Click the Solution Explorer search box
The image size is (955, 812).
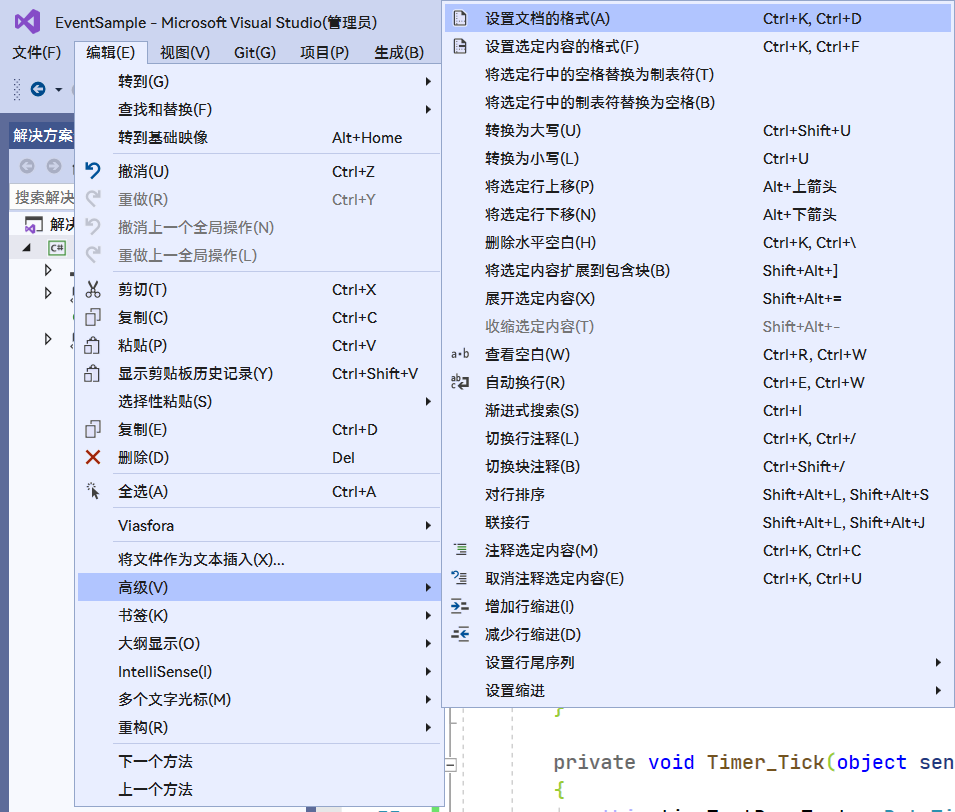pos(43,197)
